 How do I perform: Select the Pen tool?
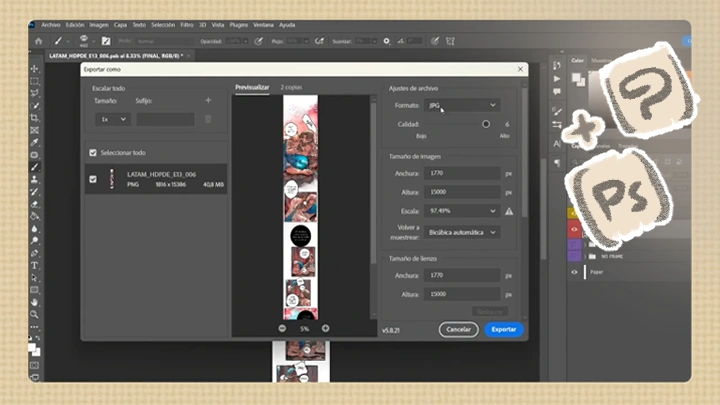(34, 253)
